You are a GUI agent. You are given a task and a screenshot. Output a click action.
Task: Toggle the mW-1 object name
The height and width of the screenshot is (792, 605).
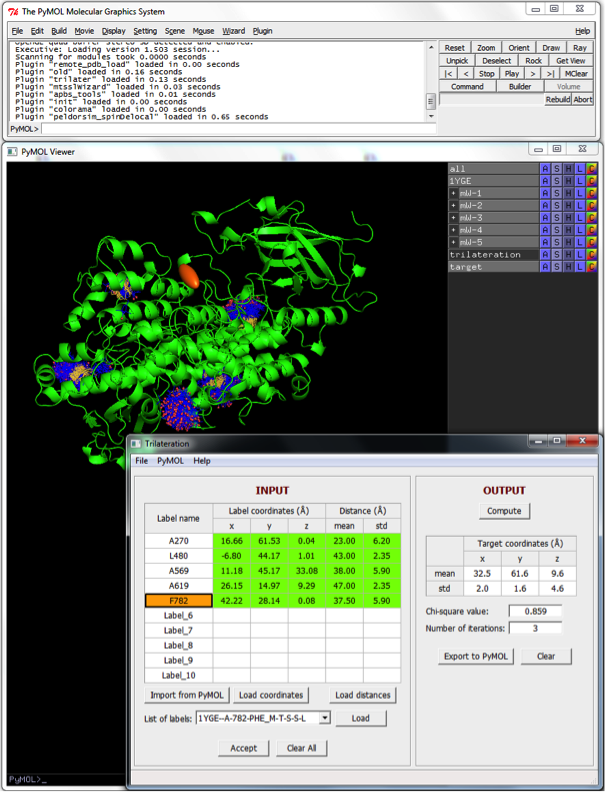pos(498,193)
